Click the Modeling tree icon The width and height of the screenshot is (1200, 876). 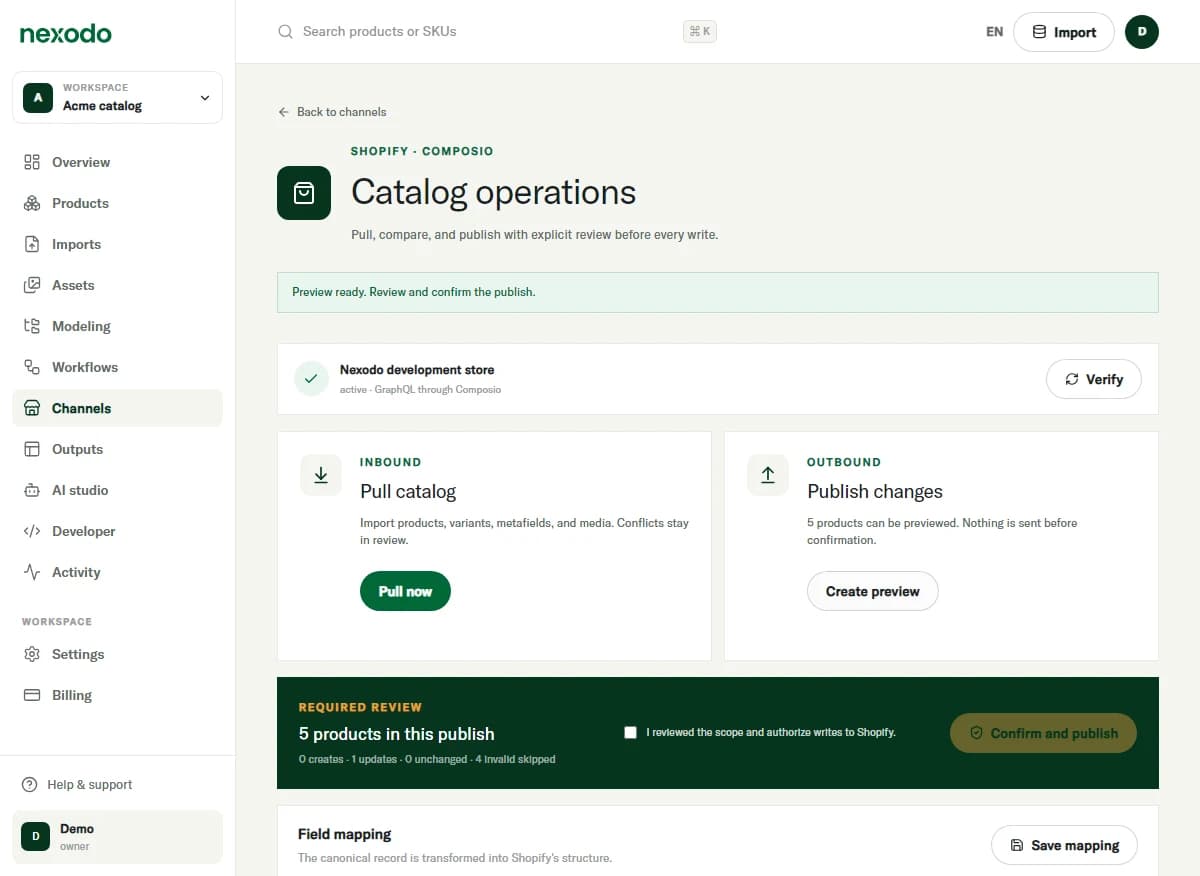32,326
